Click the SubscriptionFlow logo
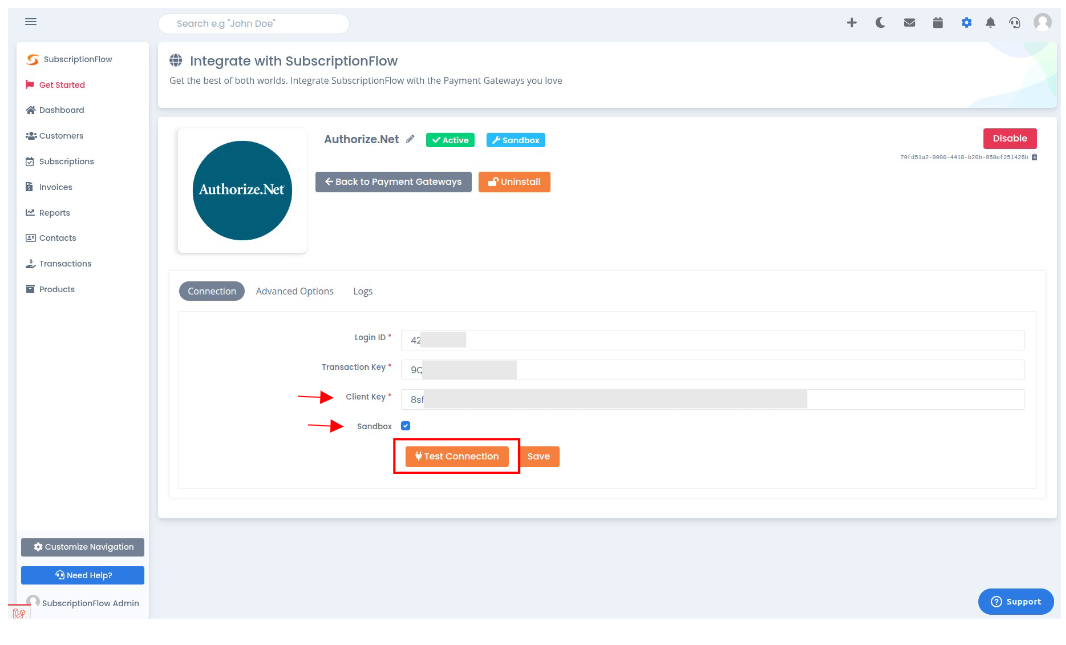 point(69,59)
